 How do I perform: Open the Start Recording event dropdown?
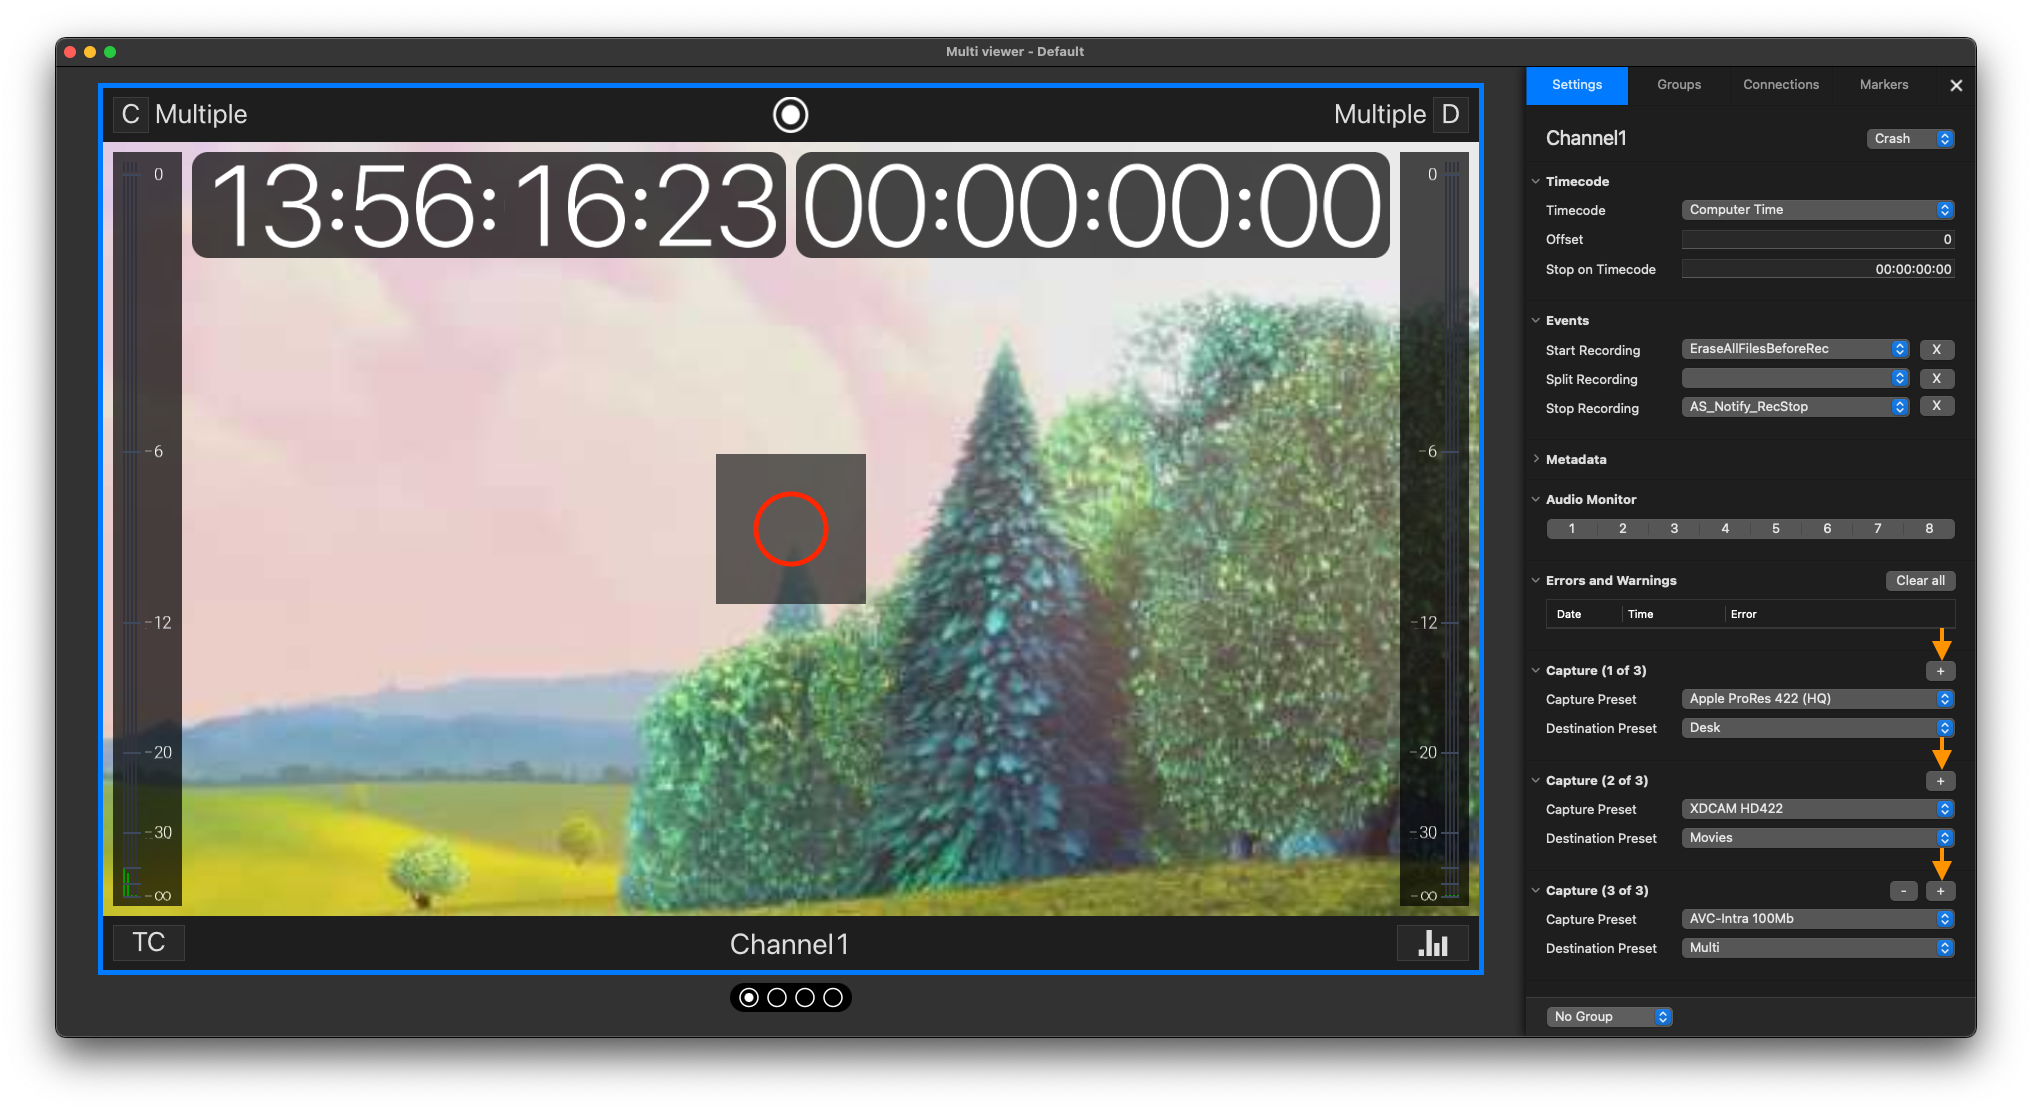[x=1795, y=349]
